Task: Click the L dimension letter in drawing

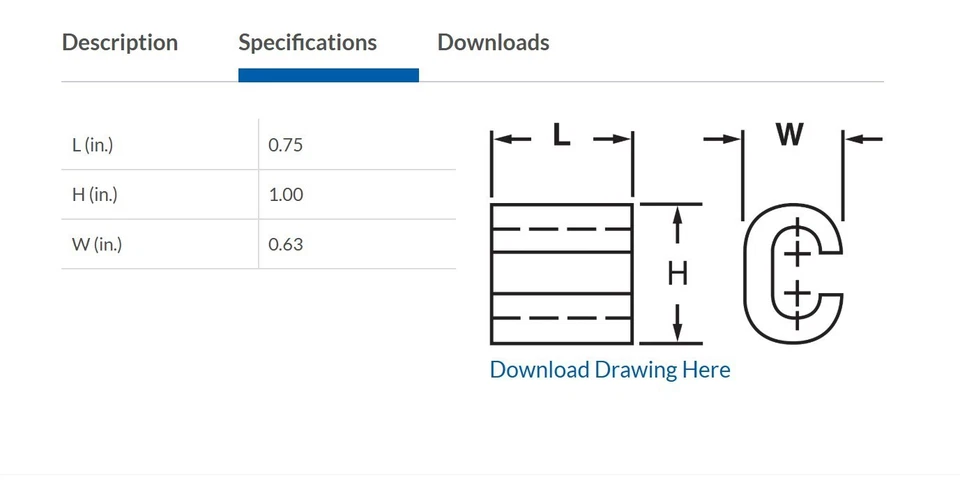Action: [x=562, y=135]
